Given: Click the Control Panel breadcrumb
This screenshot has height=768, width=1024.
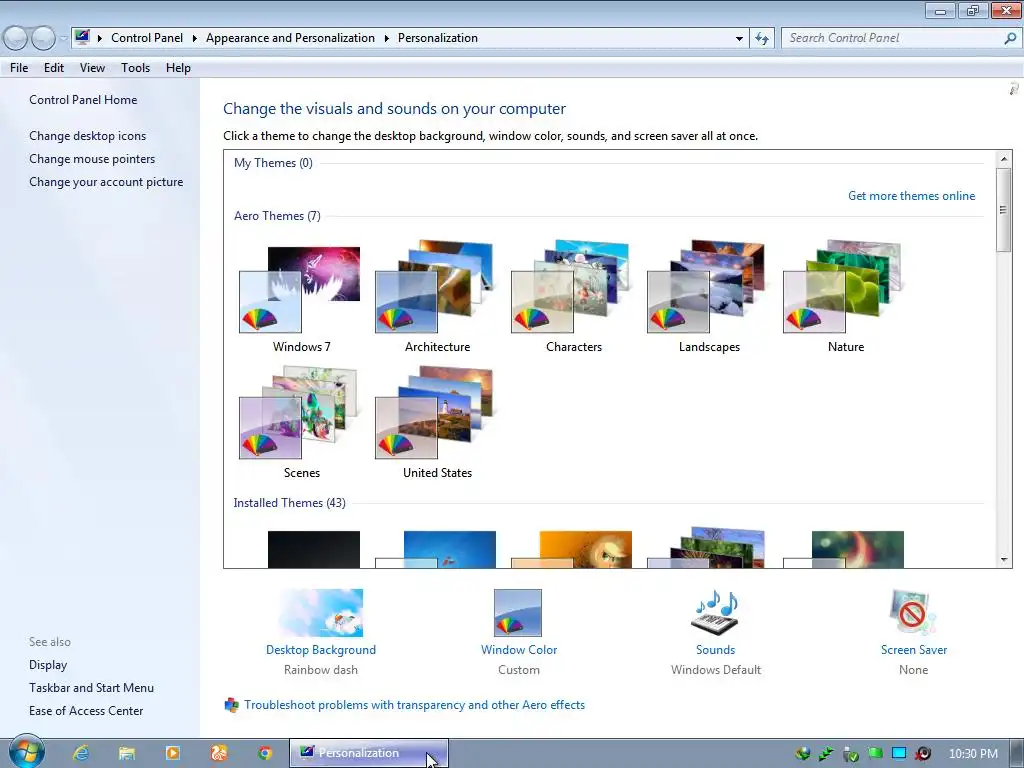Looking at the screenshot, I should (x=147, y=38).
